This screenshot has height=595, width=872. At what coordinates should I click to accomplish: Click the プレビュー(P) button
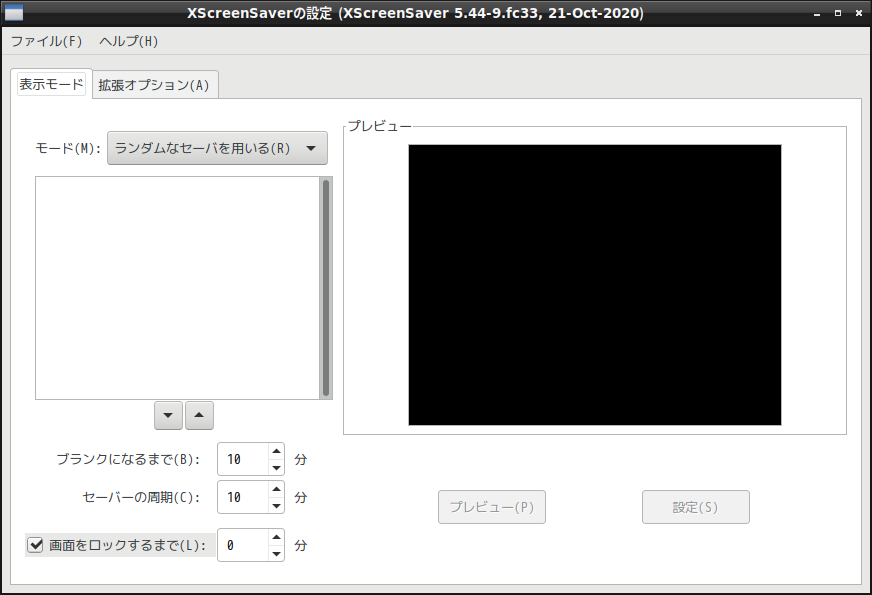tap(492, 507)
